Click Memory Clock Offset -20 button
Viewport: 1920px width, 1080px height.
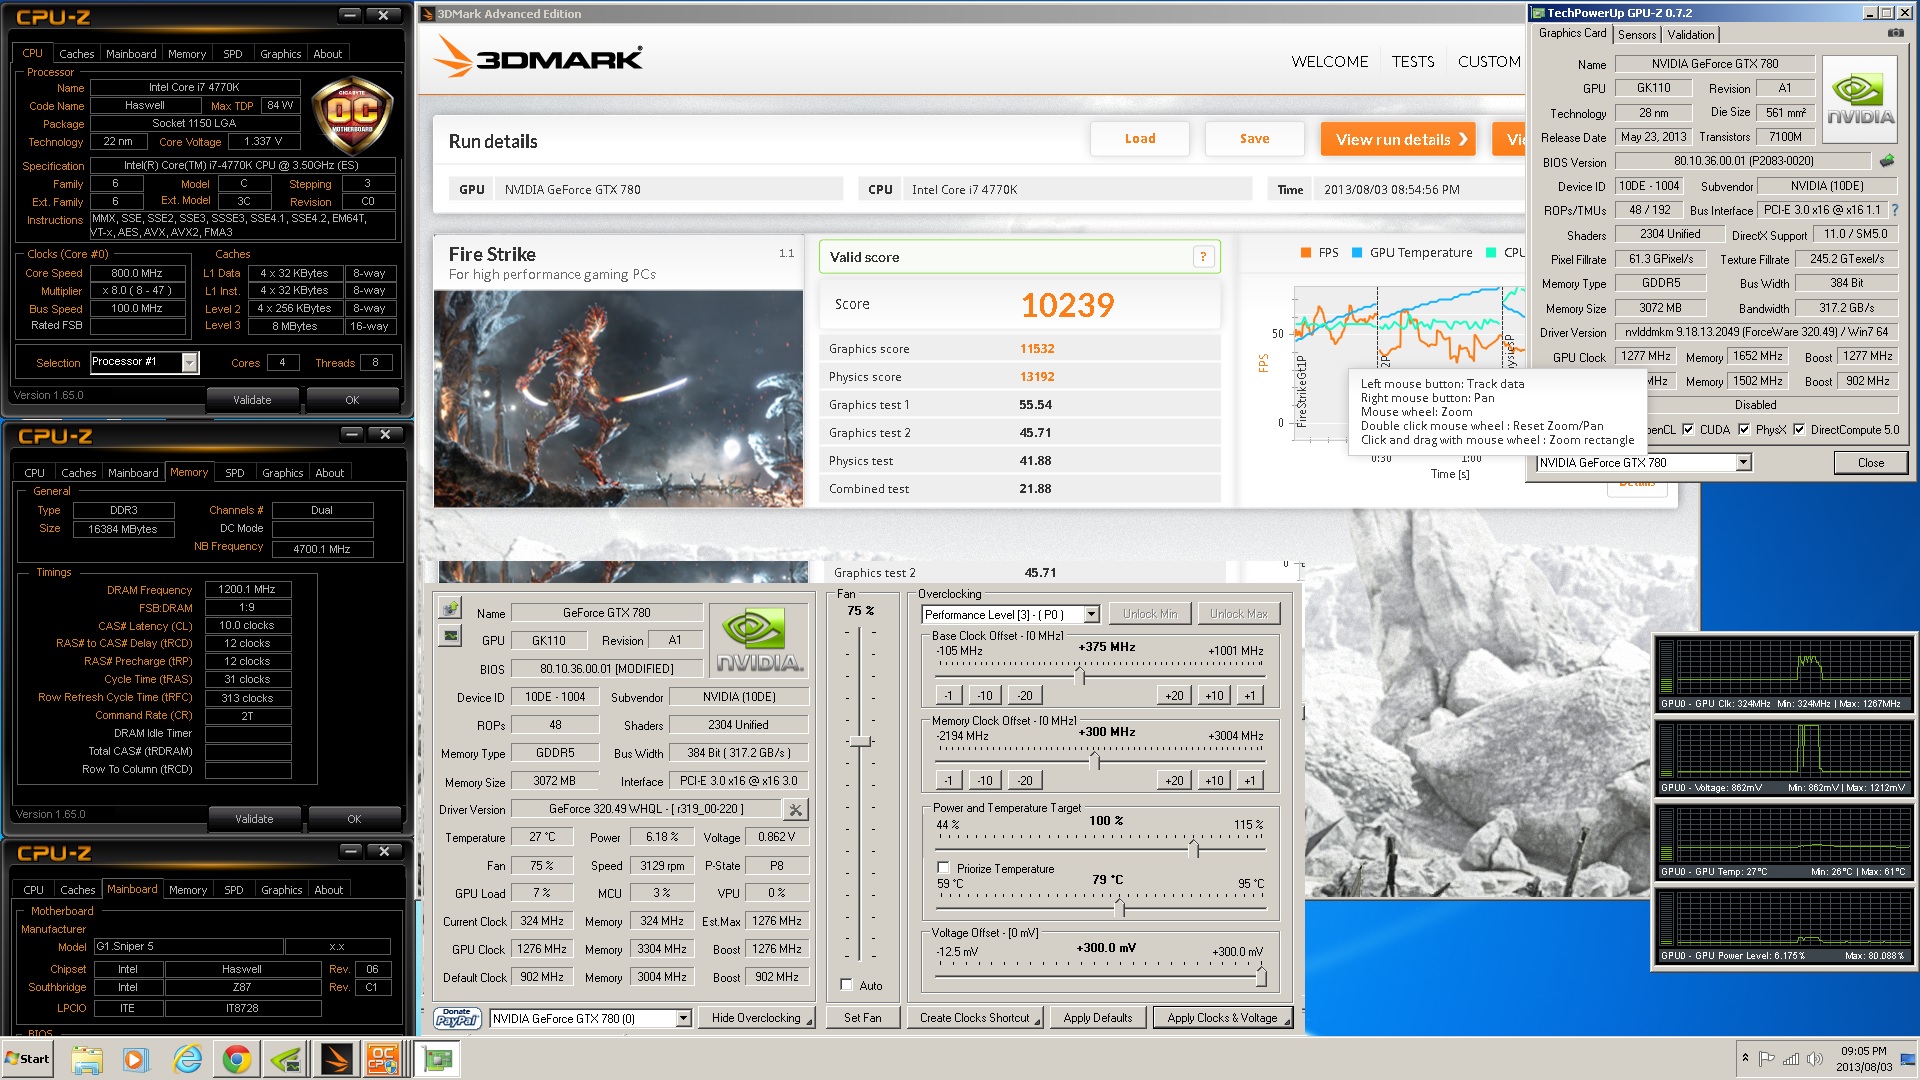(1024, 780)
